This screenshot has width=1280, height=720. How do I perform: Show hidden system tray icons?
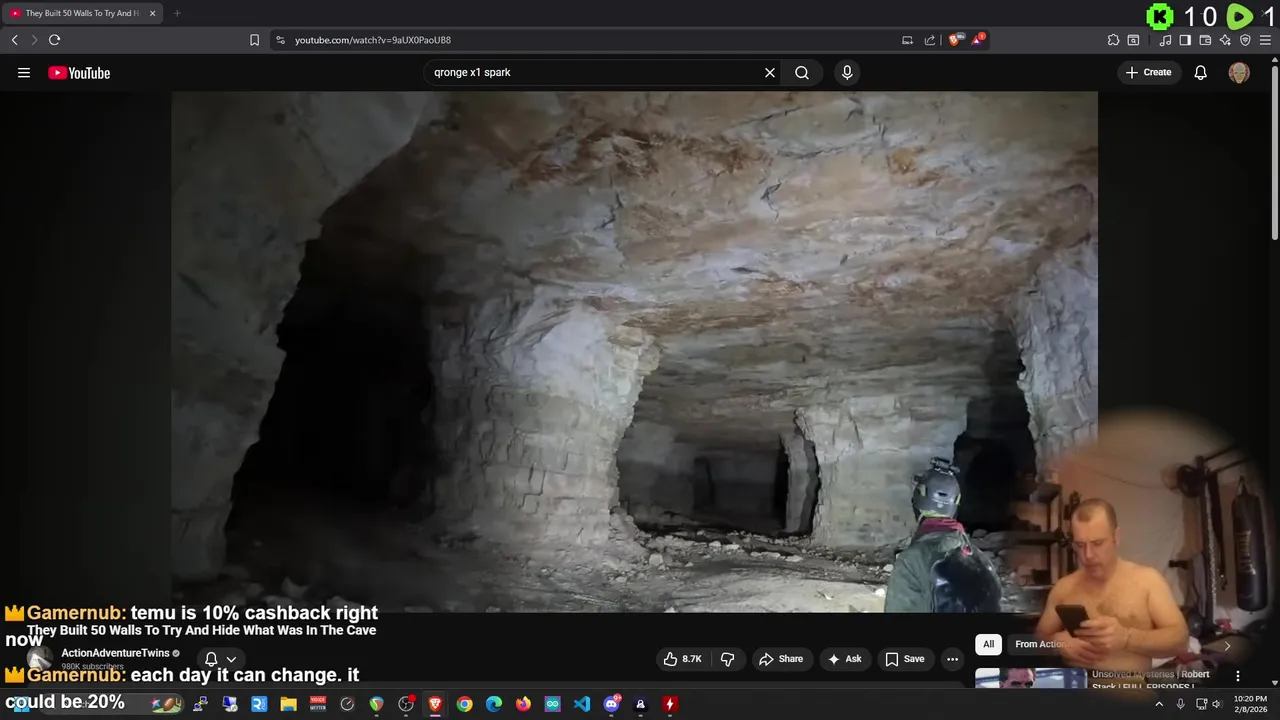pos(1159,704)
